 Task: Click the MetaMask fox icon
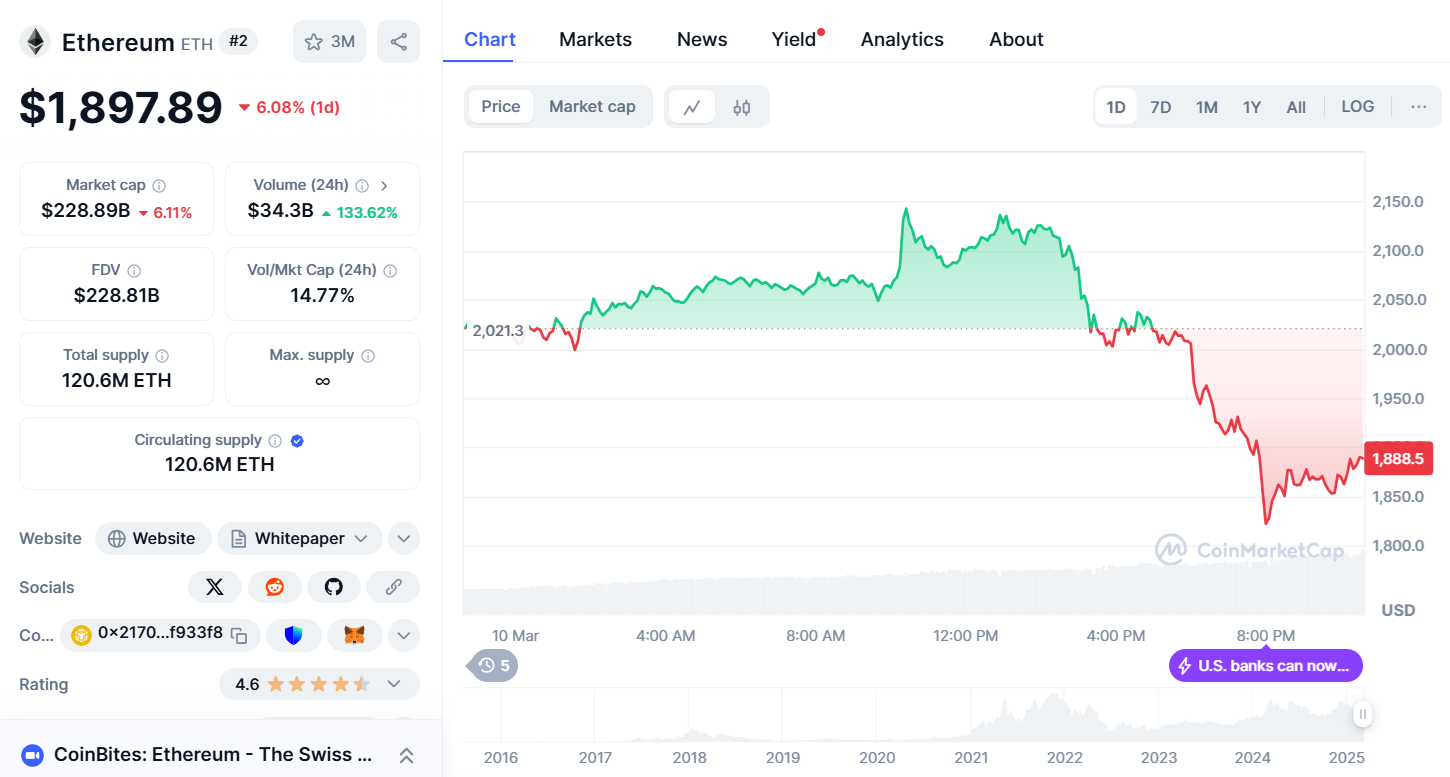pos(354,635)
